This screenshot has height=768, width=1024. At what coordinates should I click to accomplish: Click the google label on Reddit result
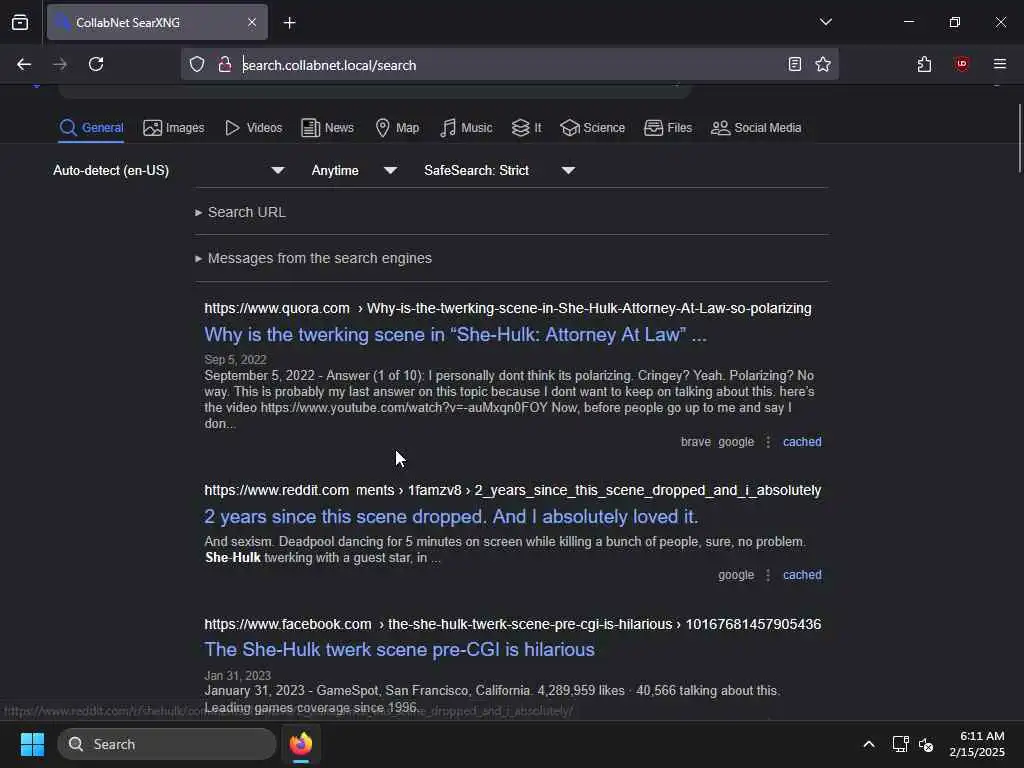pyautogui.click(x=736, y=575)
